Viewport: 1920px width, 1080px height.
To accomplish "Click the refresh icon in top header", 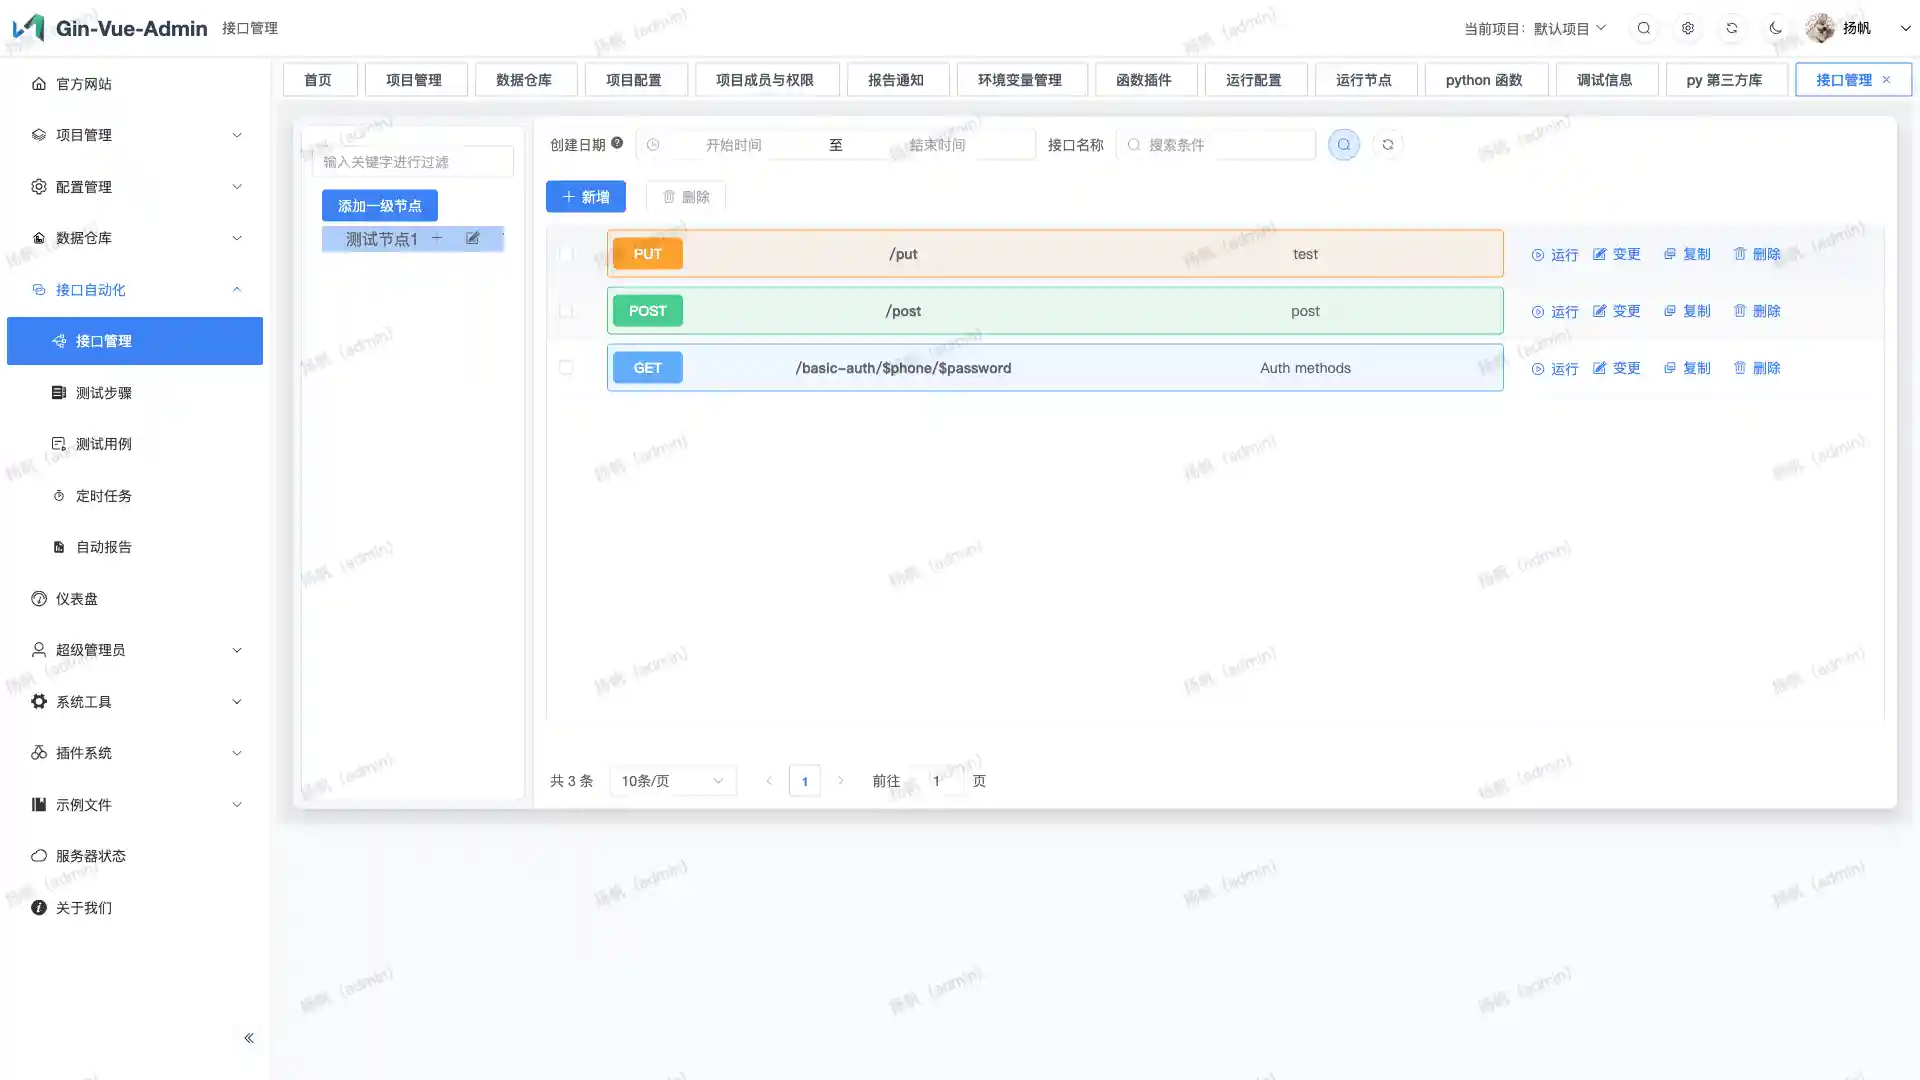I will (x=1732, y=28).
